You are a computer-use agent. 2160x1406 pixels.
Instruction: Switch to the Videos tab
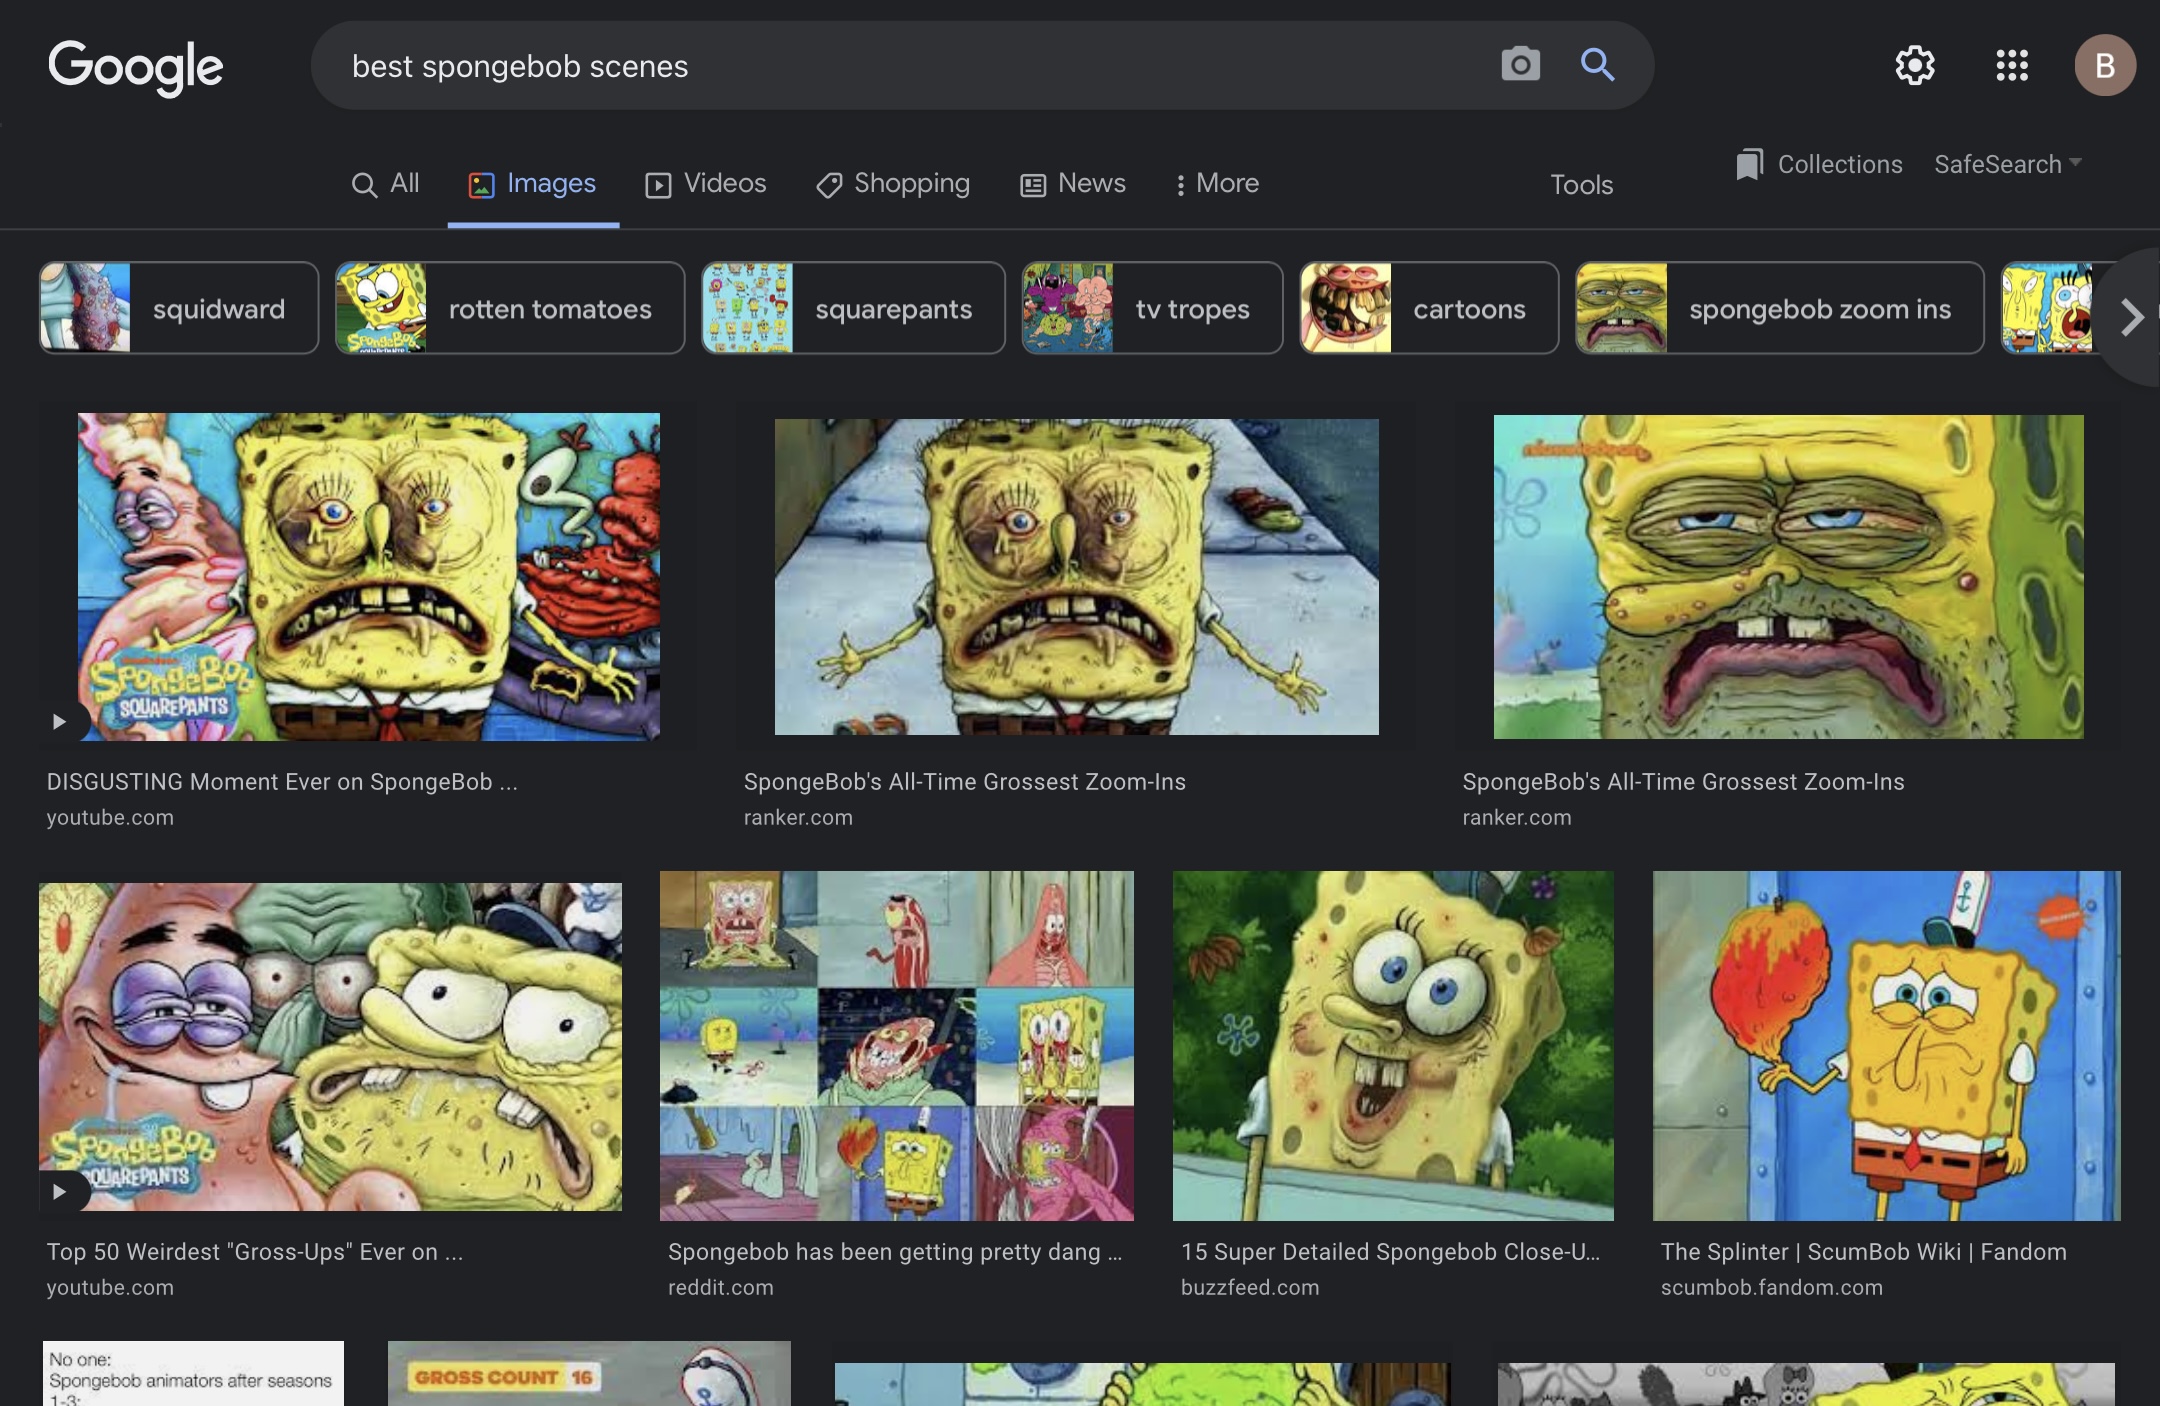tap(706, 184)
